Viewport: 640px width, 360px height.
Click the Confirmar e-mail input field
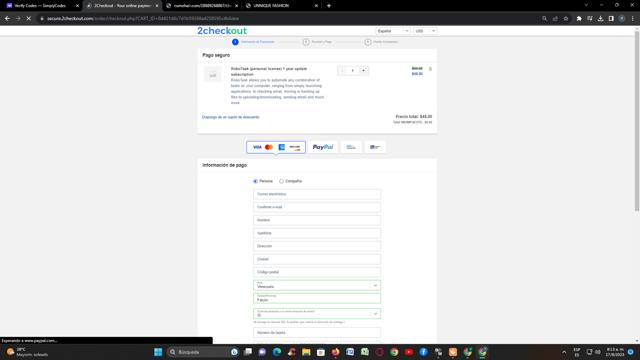[317, 207]
